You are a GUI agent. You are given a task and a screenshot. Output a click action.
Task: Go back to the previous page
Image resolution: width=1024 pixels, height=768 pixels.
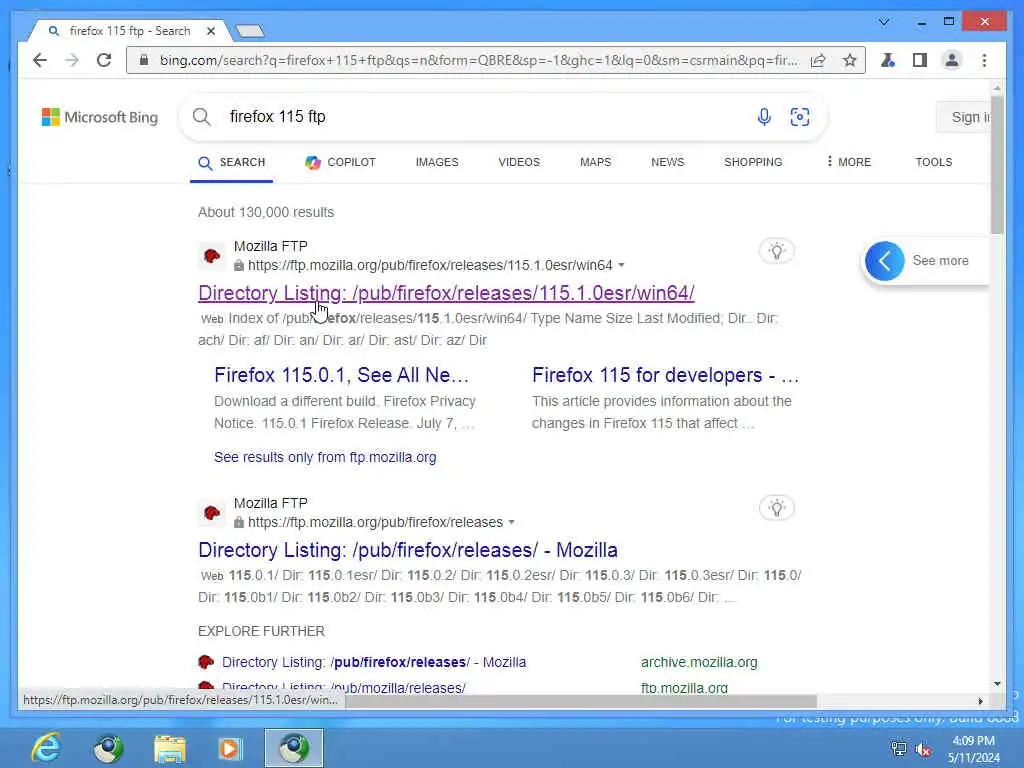(40, 61)
